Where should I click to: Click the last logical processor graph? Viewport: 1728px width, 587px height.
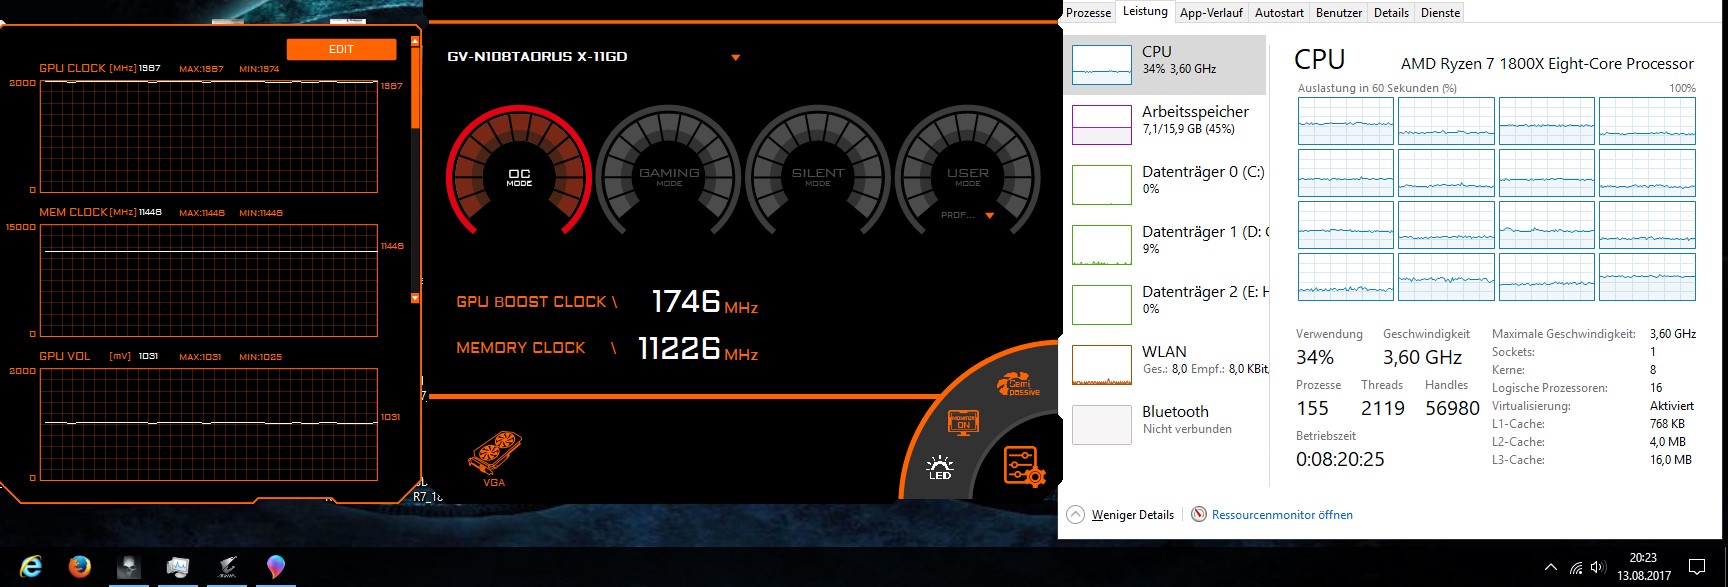click(x=1647, y=277)
